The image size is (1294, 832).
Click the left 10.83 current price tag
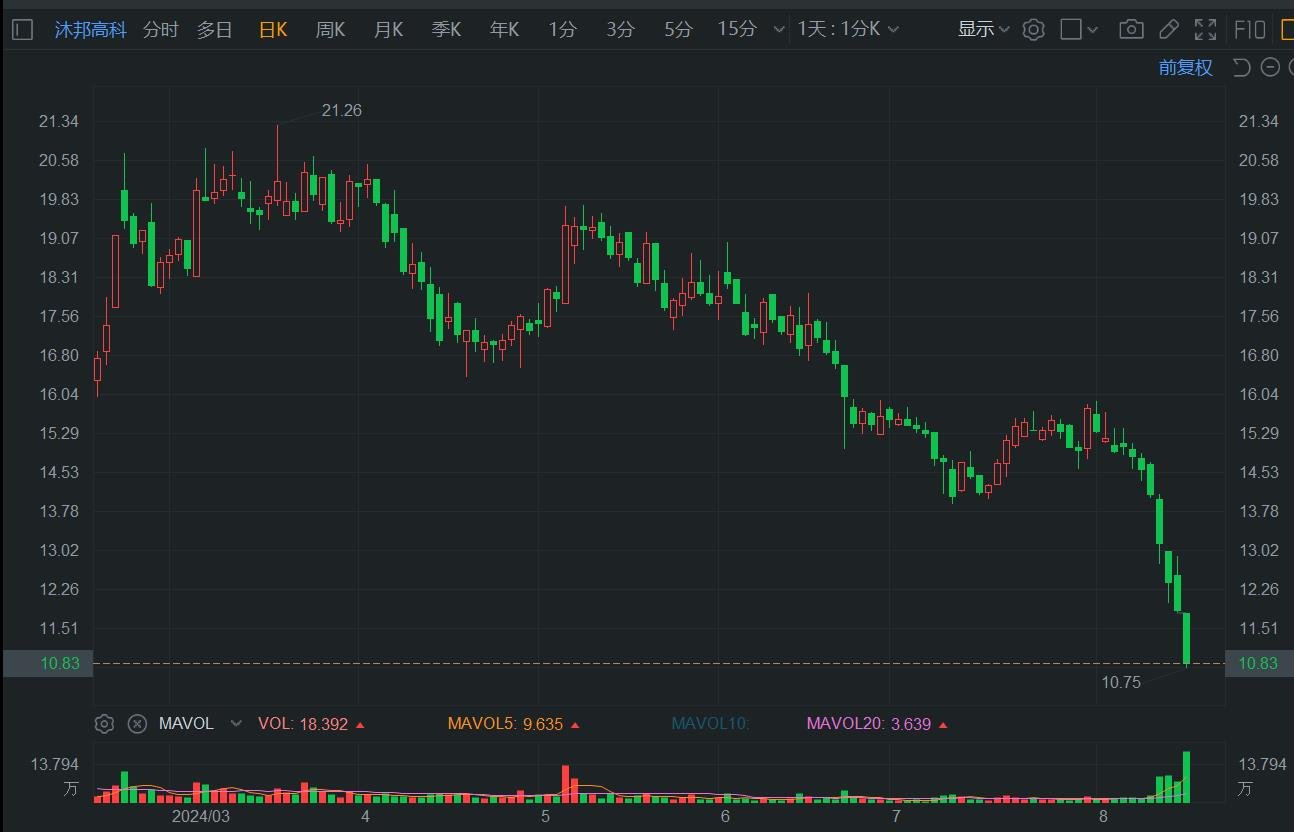tap(47, 663)
